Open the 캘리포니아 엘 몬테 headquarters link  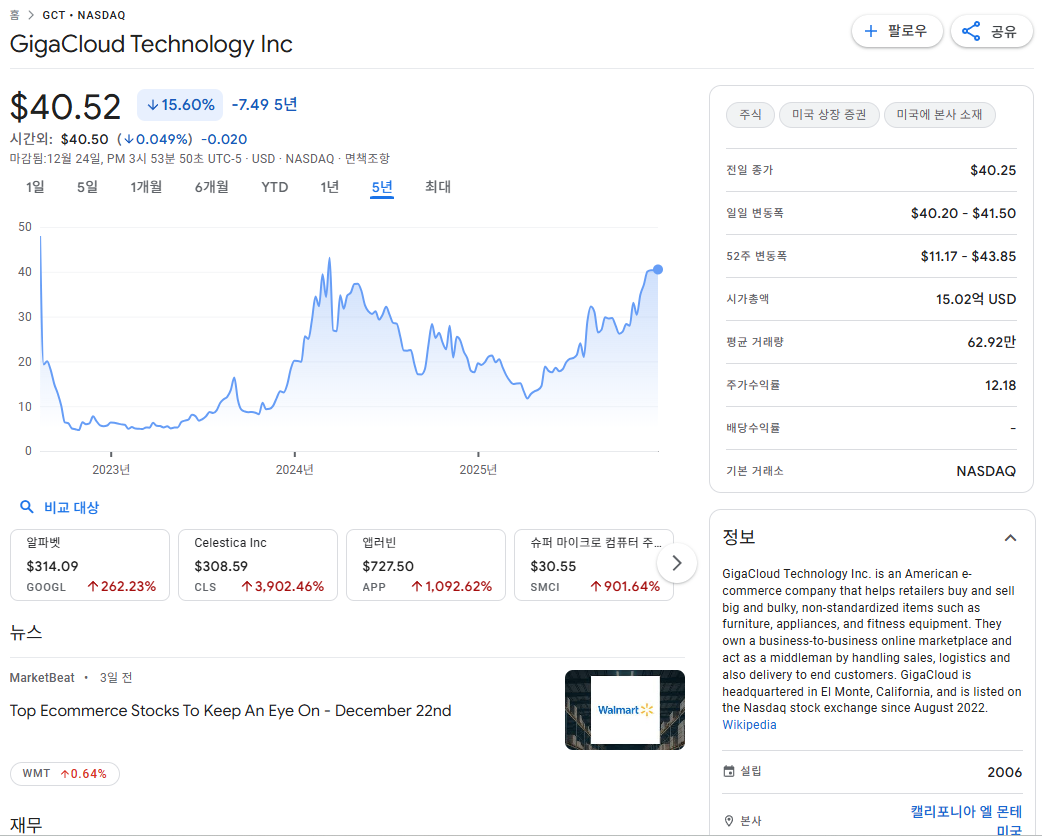pyautogui.click(x=966, y=811)
